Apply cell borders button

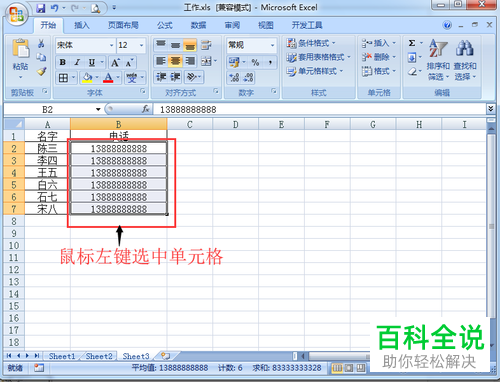coord(63,78)
